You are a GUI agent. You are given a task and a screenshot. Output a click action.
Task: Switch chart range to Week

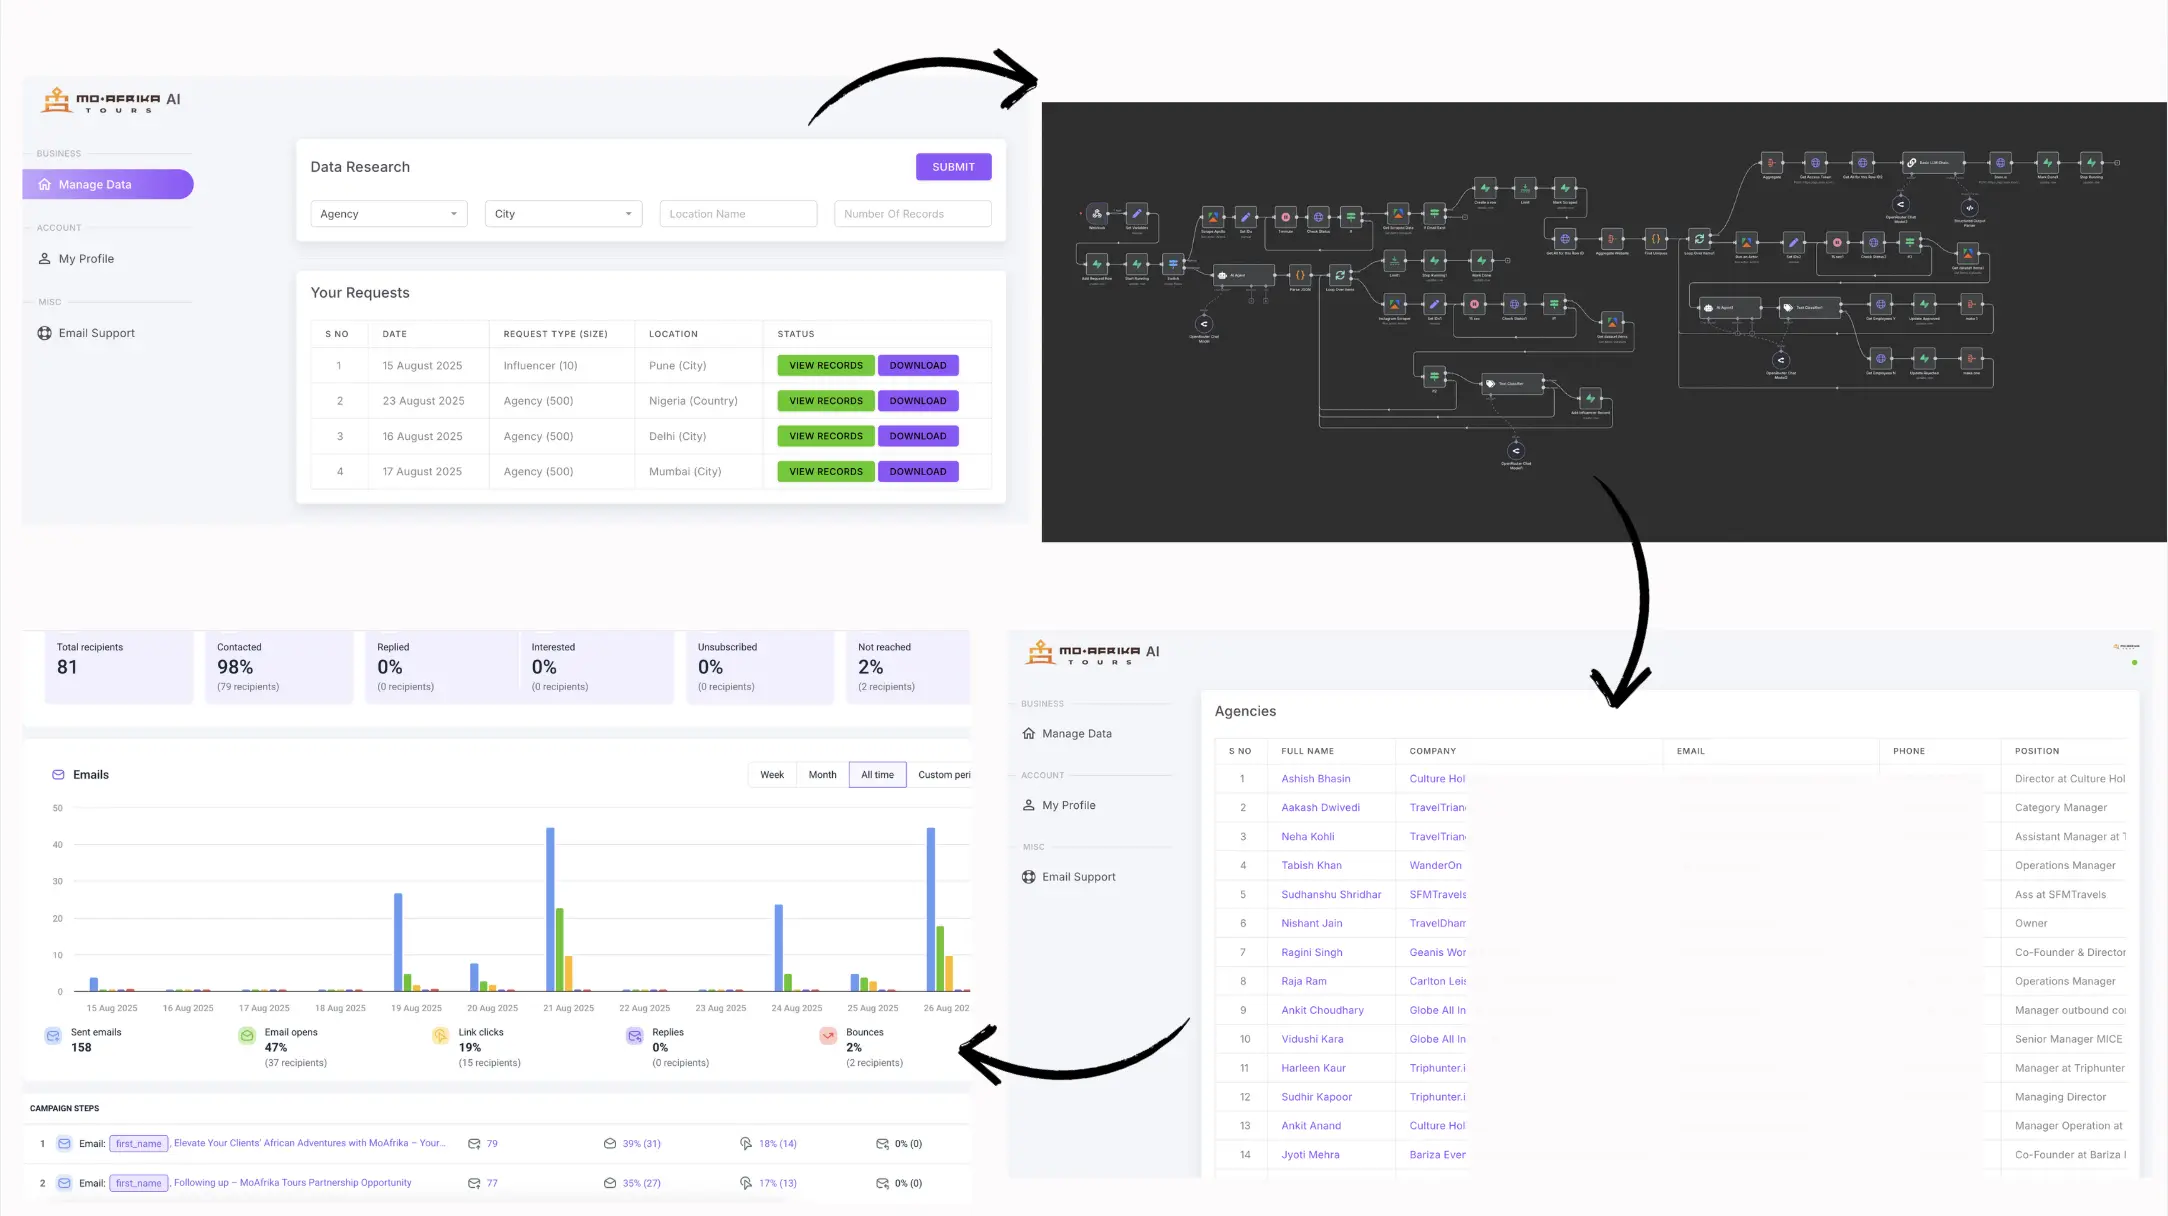point(772,775)
